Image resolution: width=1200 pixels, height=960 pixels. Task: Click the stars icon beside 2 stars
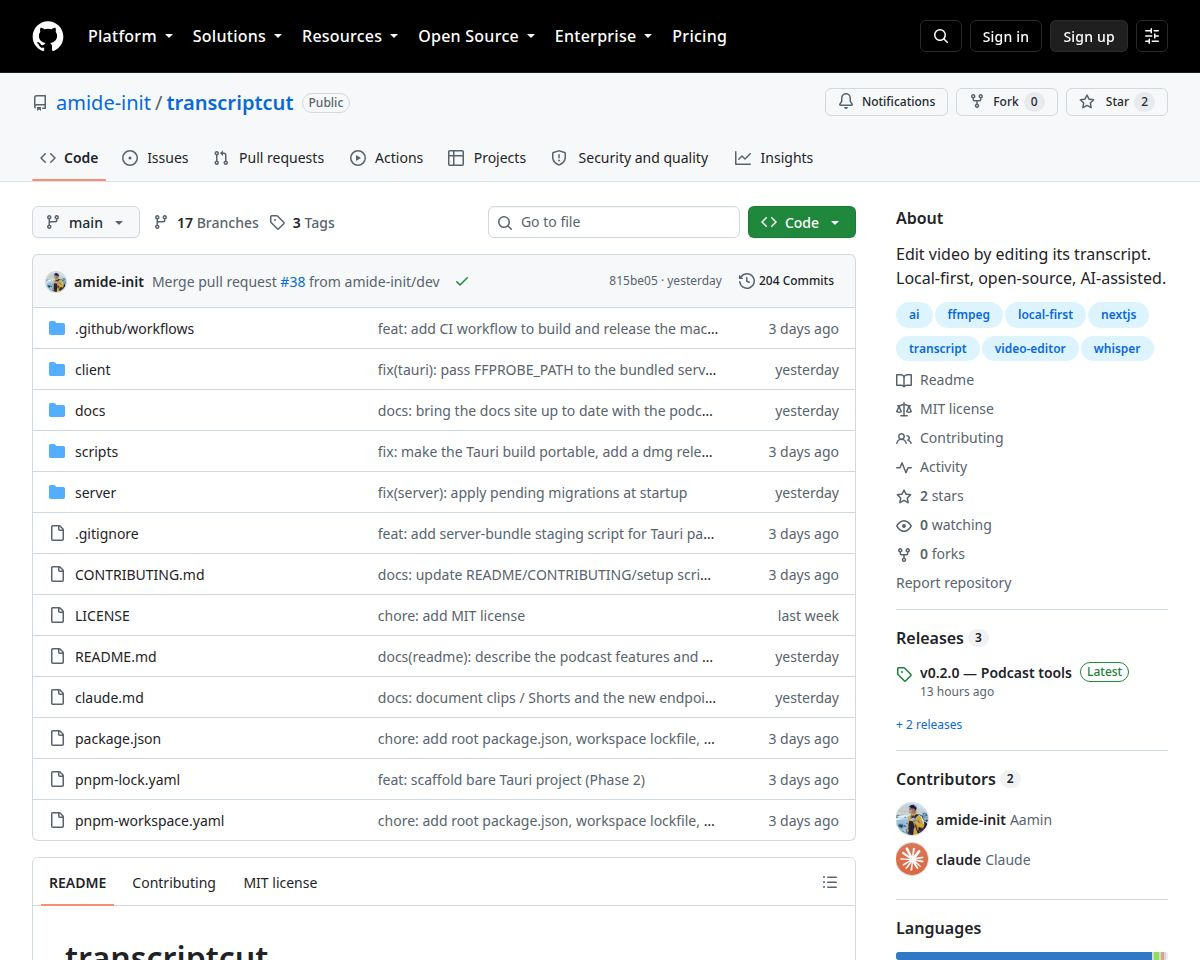tap(904, 496)
